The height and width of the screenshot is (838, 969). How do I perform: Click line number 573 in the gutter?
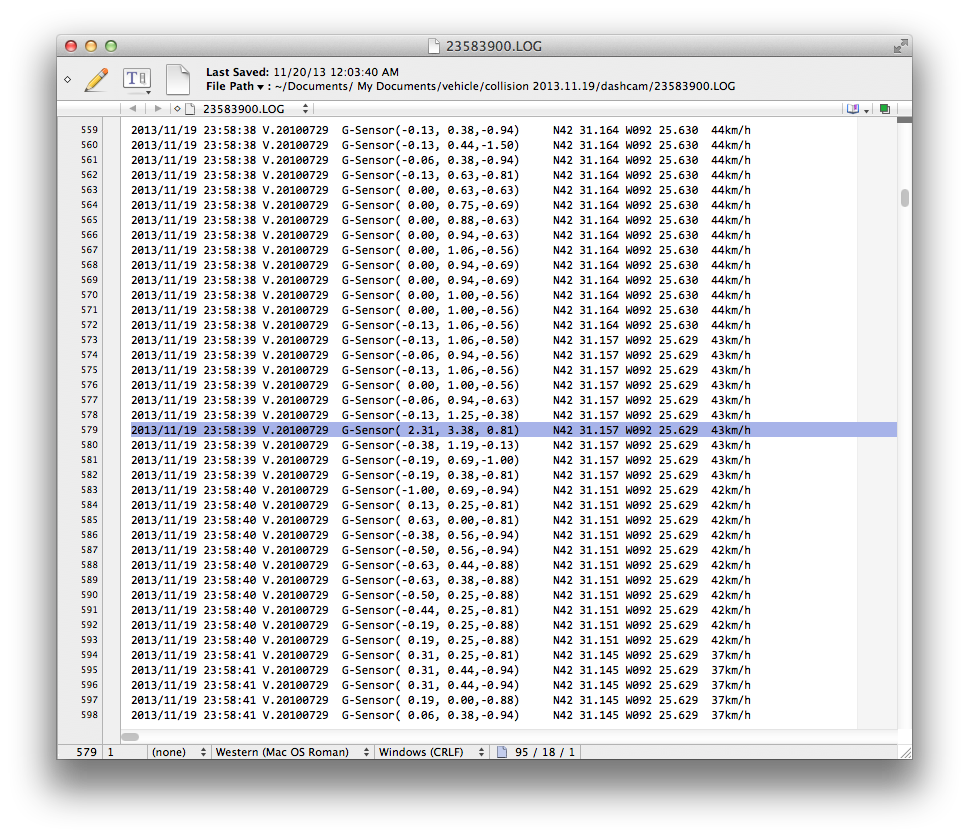(x=89, y=340)
